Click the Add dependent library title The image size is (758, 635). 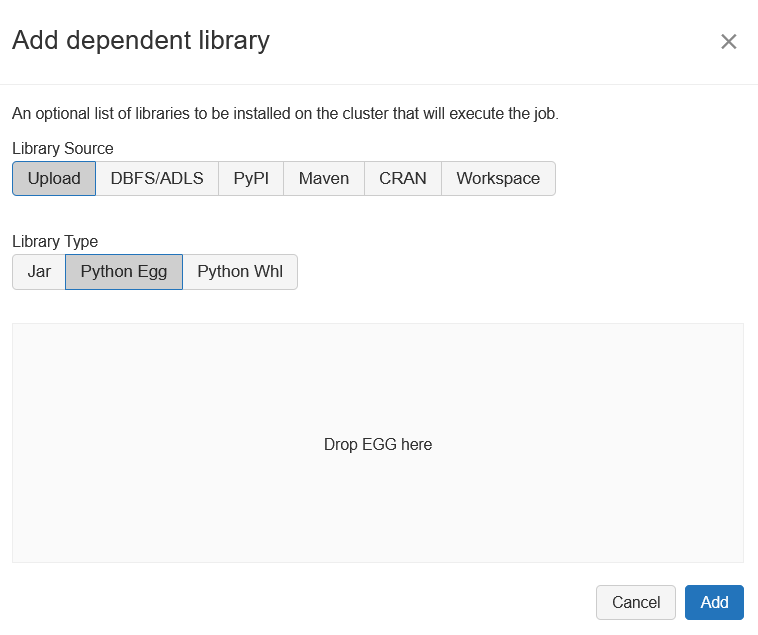(140, 41)
